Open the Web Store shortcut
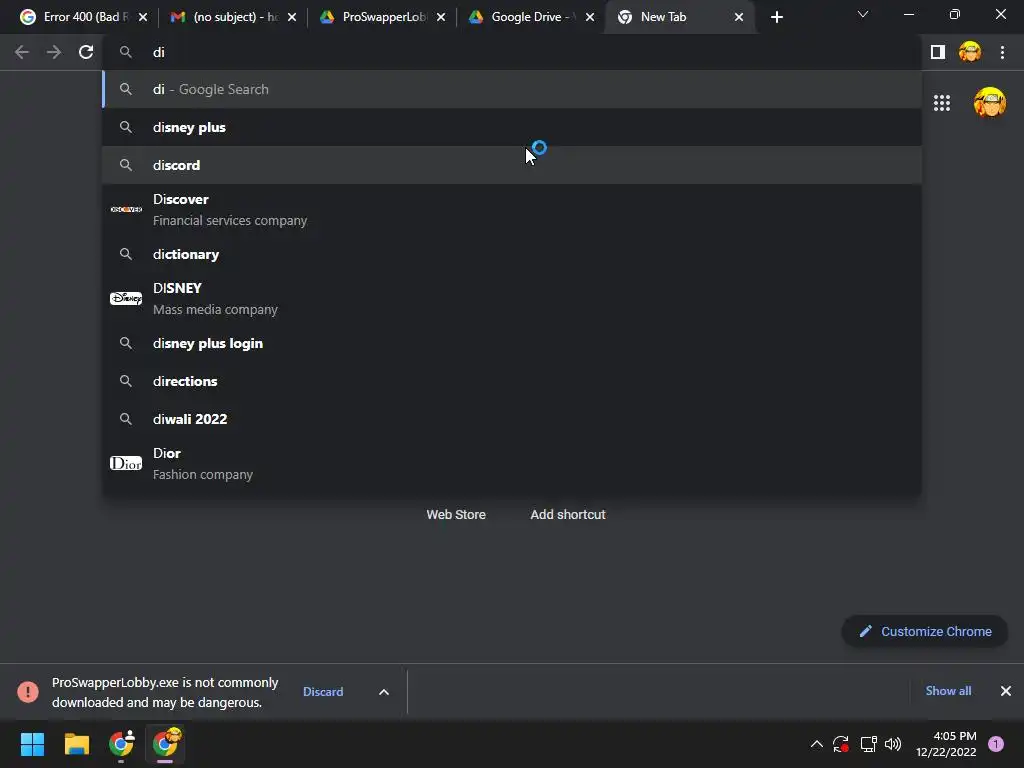 pos(456,515)
